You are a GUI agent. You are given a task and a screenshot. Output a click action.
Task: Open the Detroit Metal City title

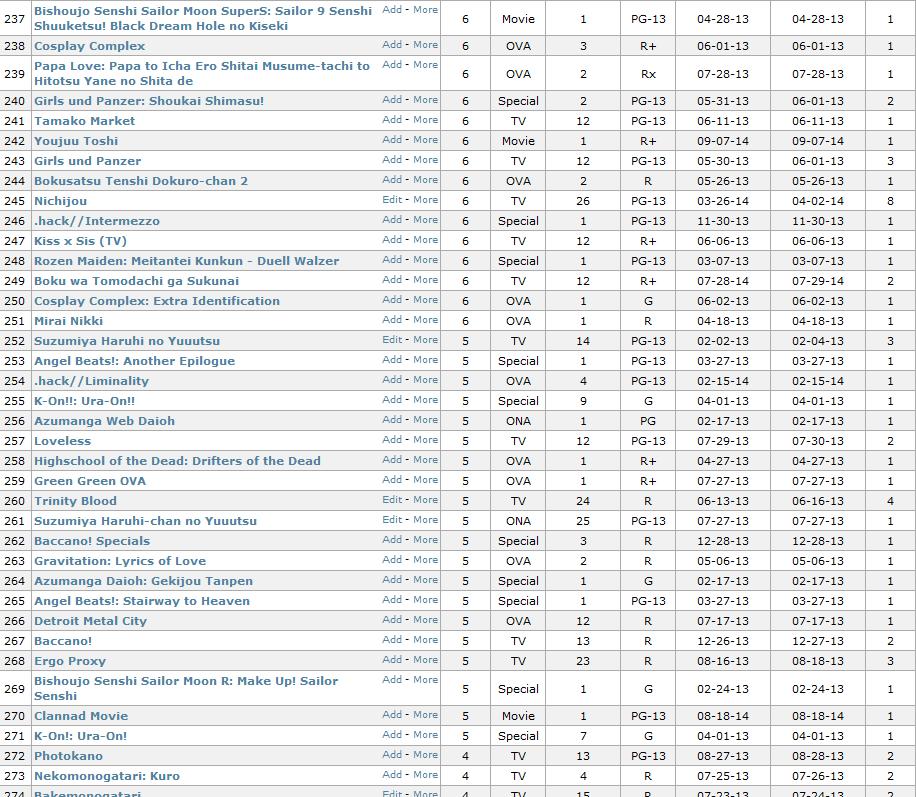click(x=90, y=621)
